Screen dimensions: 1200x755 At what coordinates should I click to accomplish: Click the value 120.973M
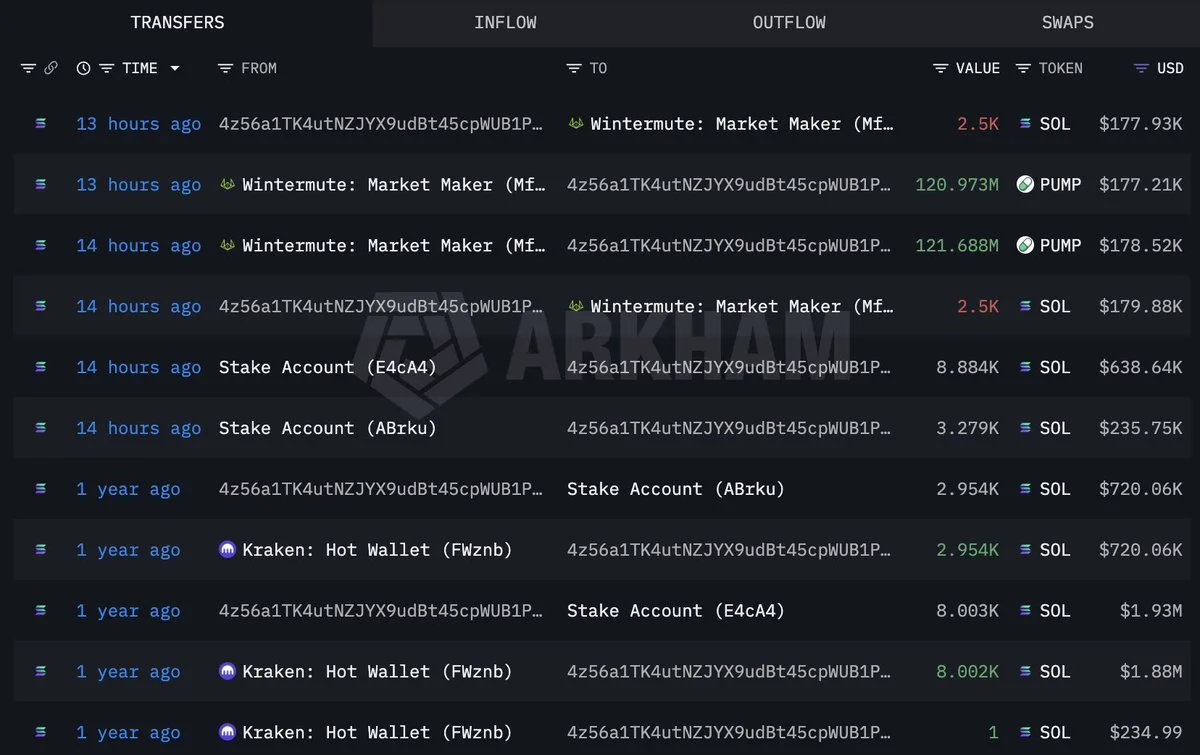[957, 185]
